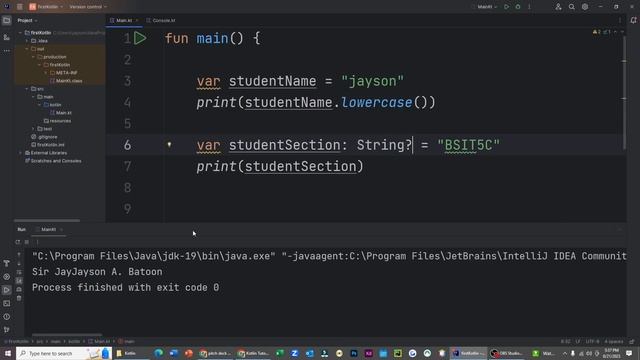Viewport: 640px width, 360px height.
Task: Expand the .idea folder
Action: coord(27,41)
